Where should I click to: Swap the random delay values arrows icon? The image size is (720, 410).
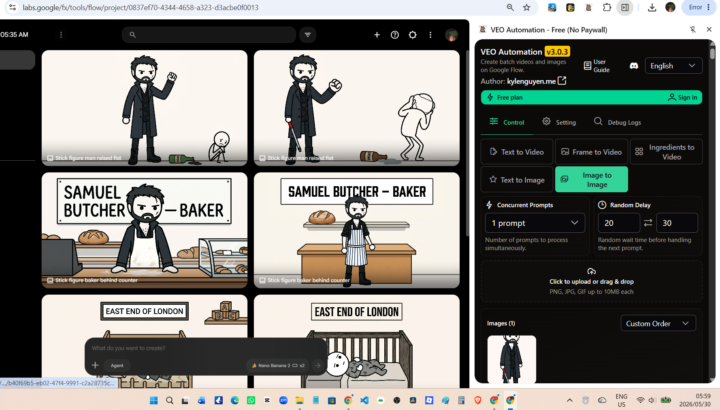pos(648,223)
